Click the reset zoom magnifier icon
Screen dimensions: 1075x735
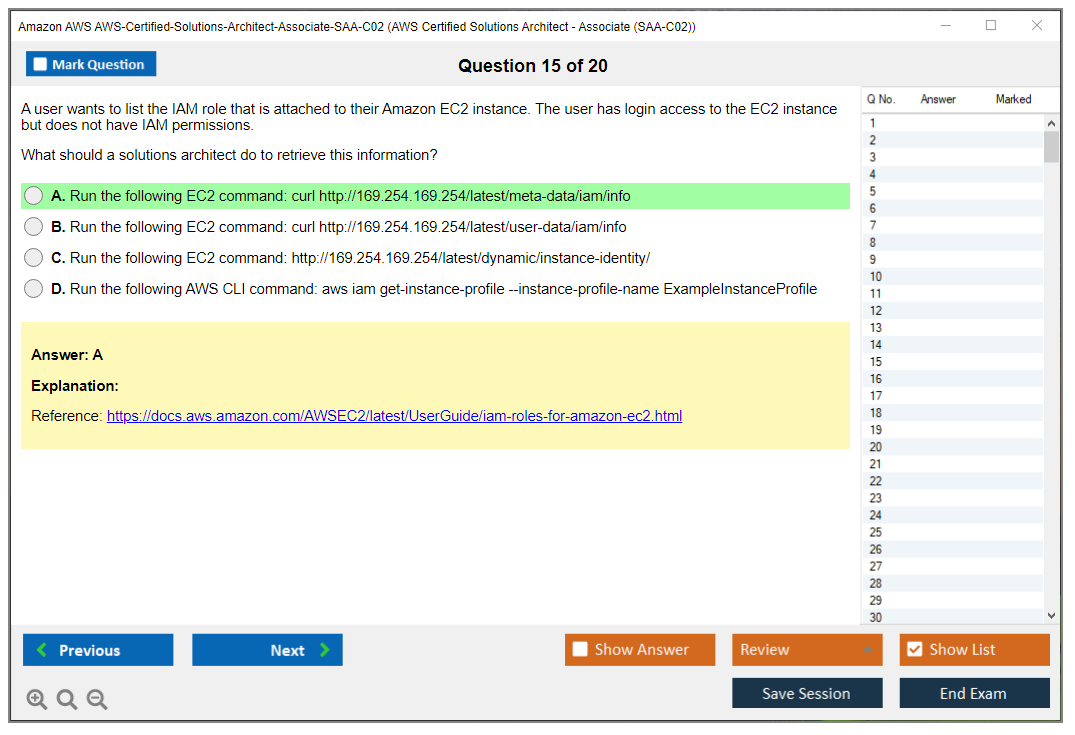point(67,700)
